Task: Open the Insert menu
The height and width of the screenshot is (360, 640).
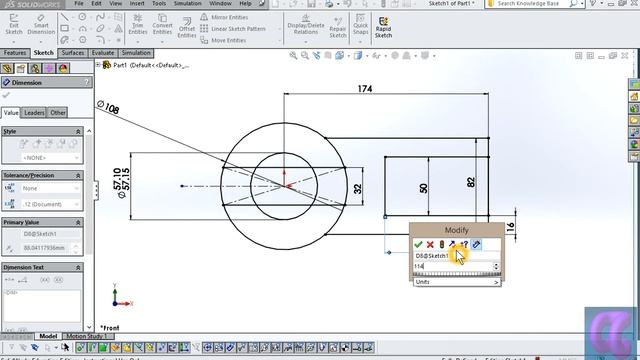Action: pos(137,3)
